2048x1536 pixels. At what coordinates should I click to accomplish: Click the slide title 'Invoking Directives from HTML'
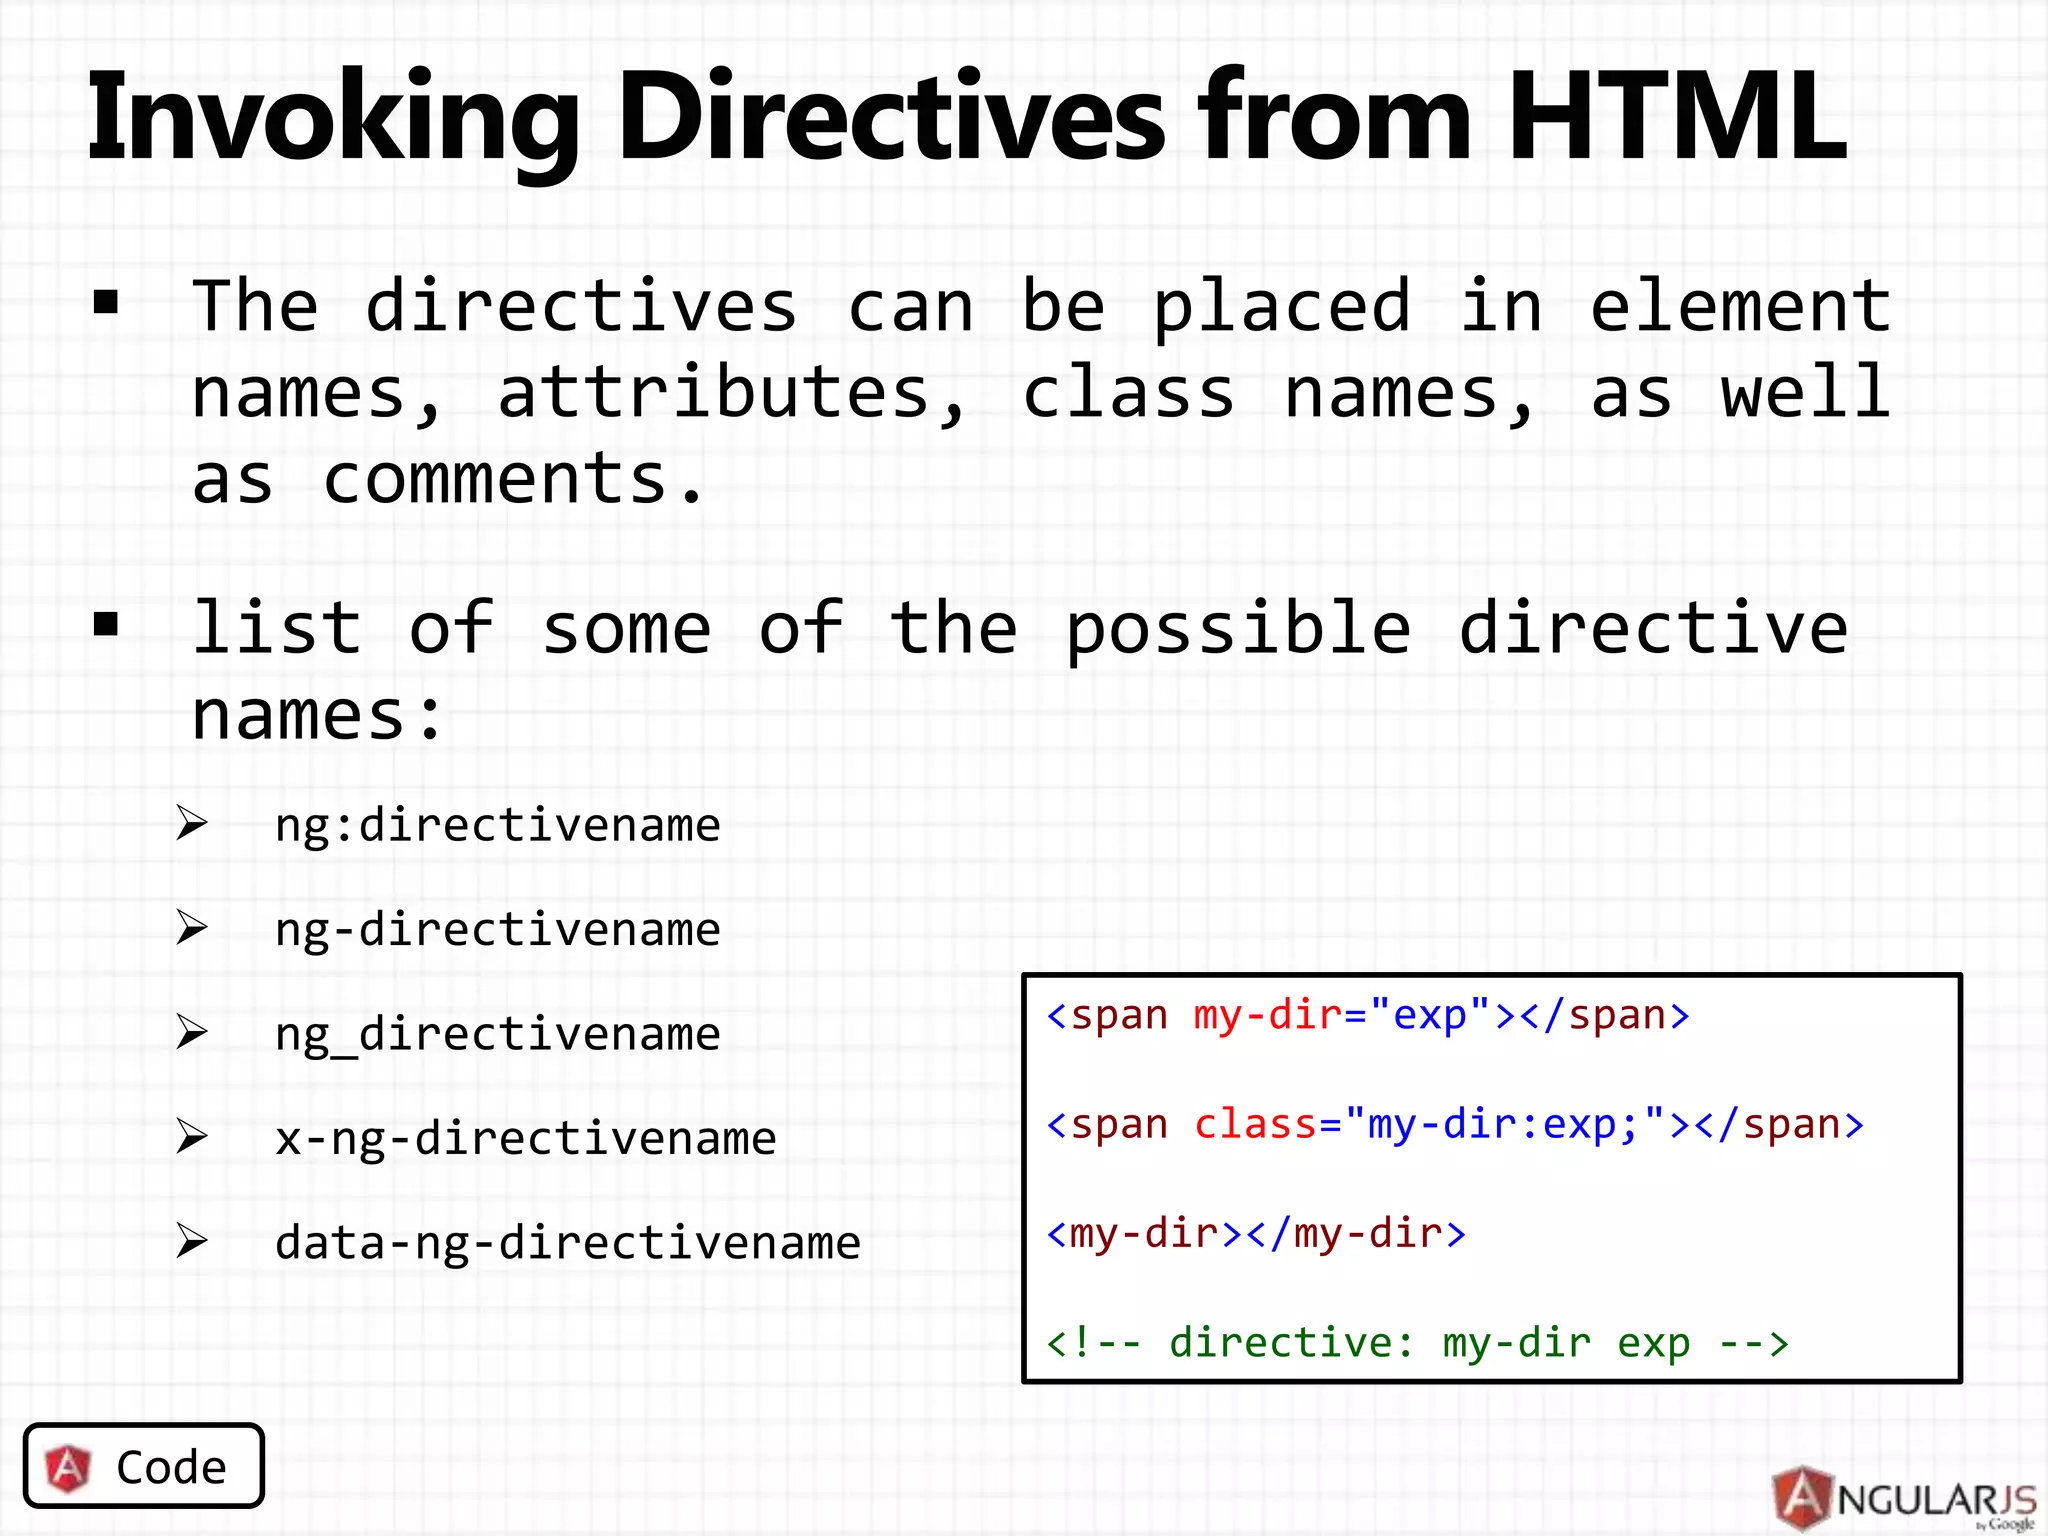(966, 116)
